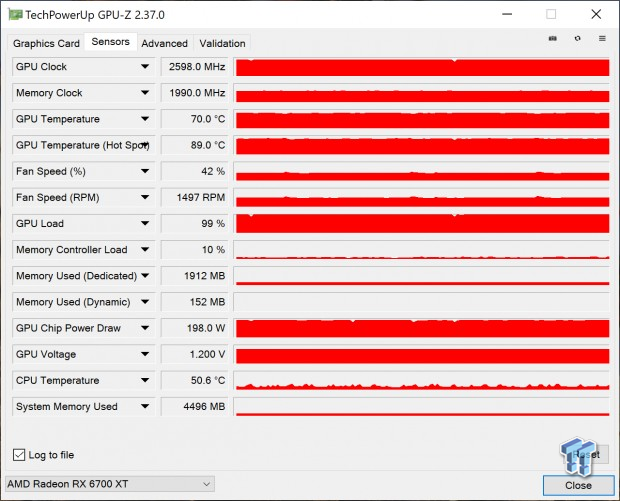Viewport: 620px width, 501px height.
Task: Select the Sensors tab
Action: [110, 42]
